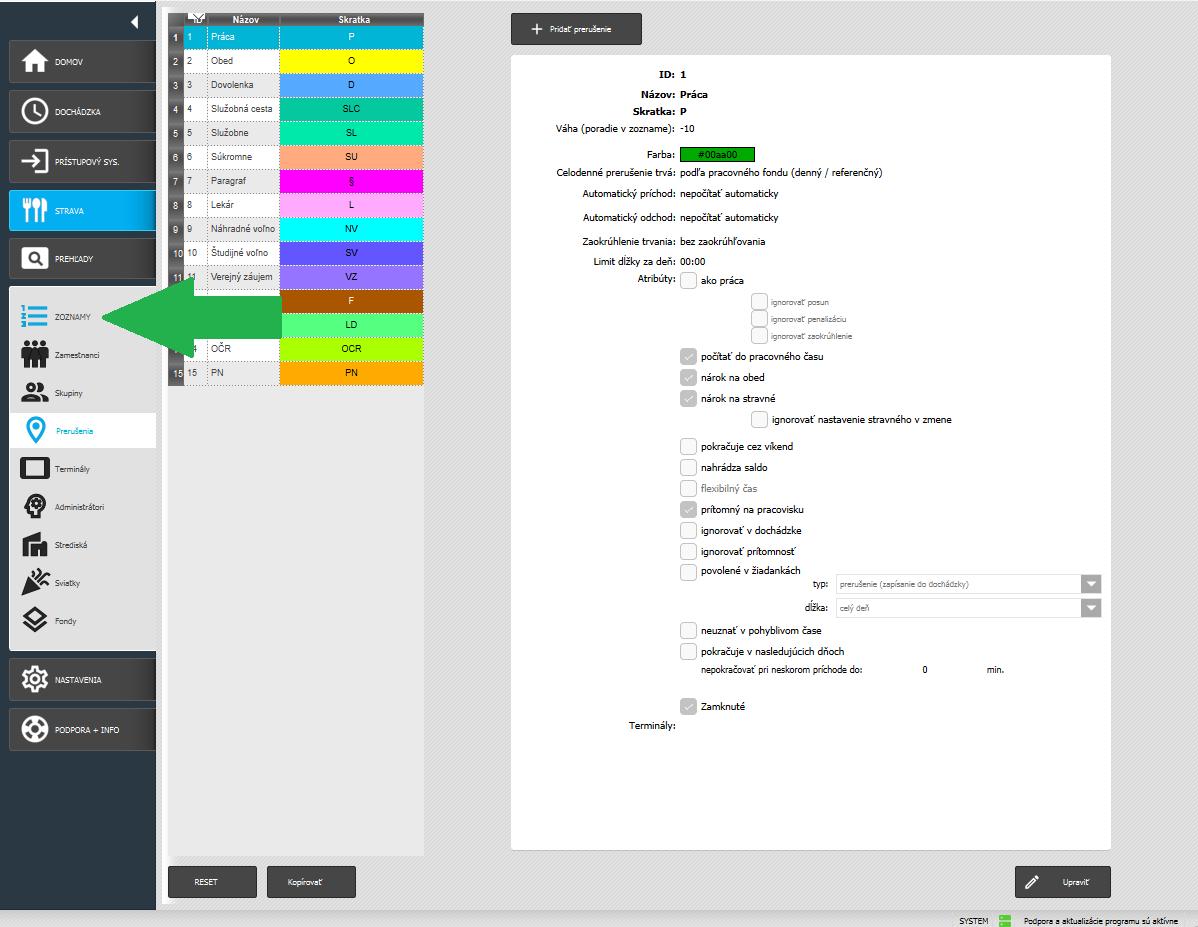Click the Zamestnanci people icon
The image size is (1198, 927).
click(x=35, y=355)
